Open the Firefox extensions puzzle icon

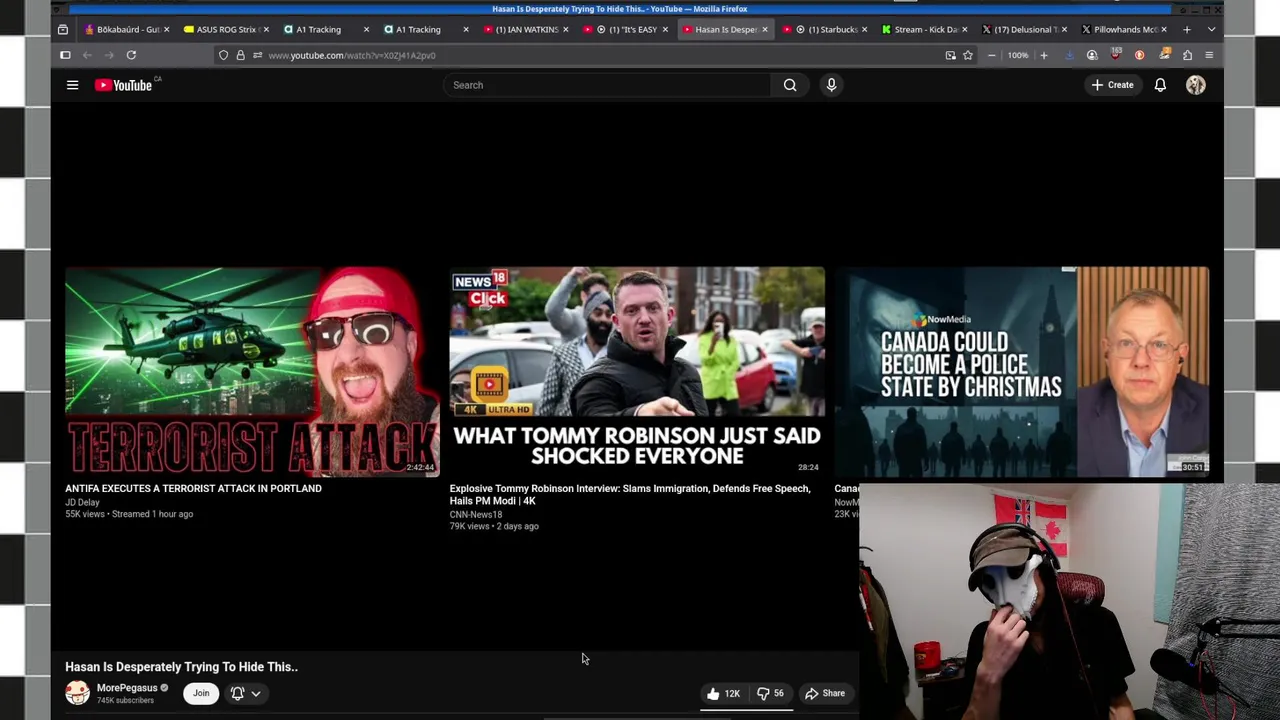pos(1187,55)
